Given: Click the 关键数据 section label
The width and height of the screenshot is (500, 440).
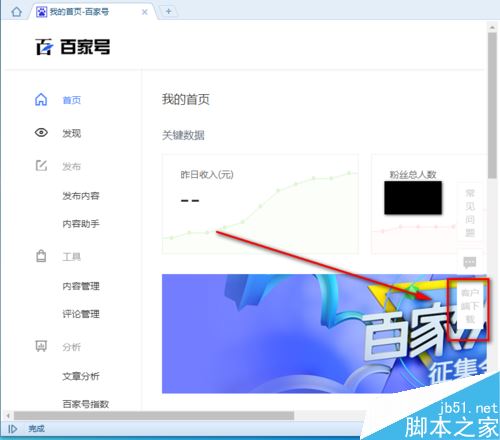Looking at the screenshot, I should coord(183,135).
